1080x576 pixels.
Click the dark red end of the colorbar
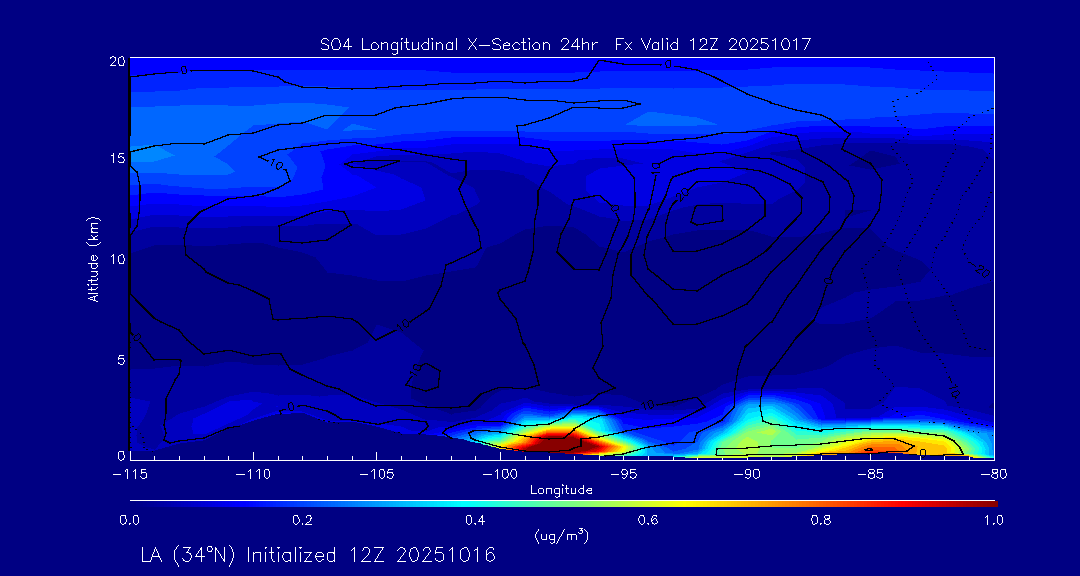[990, 501]
